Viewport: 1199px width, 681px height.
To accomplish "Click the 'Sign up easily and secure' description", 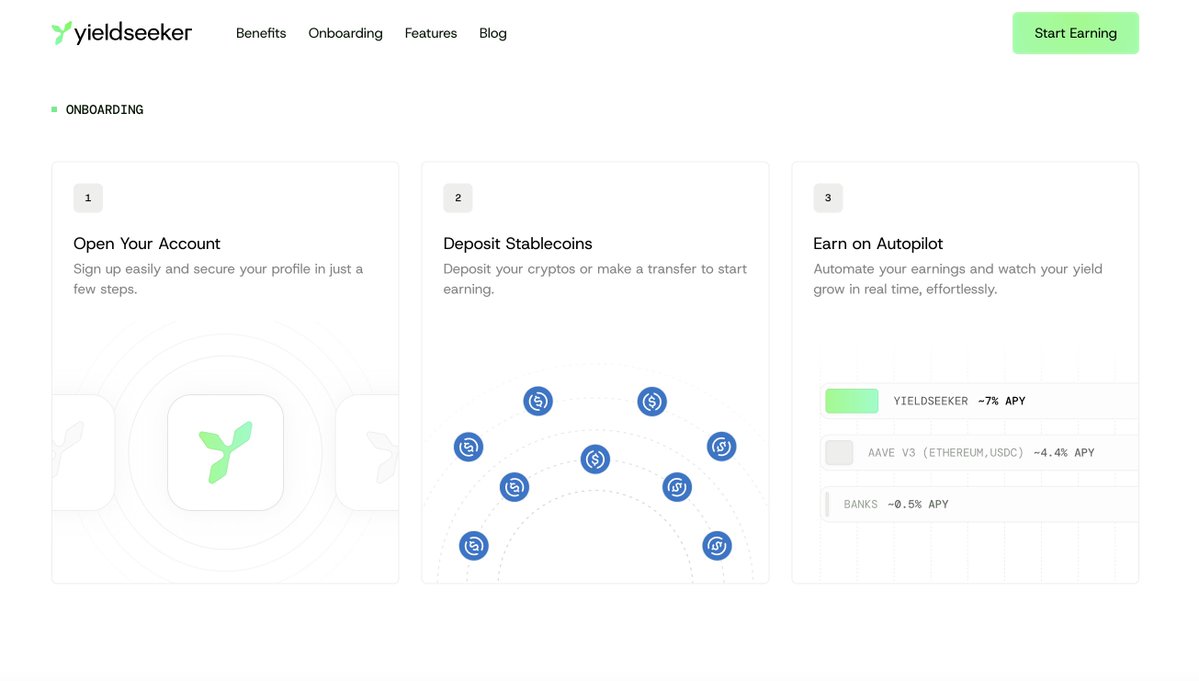I will 218,279.
